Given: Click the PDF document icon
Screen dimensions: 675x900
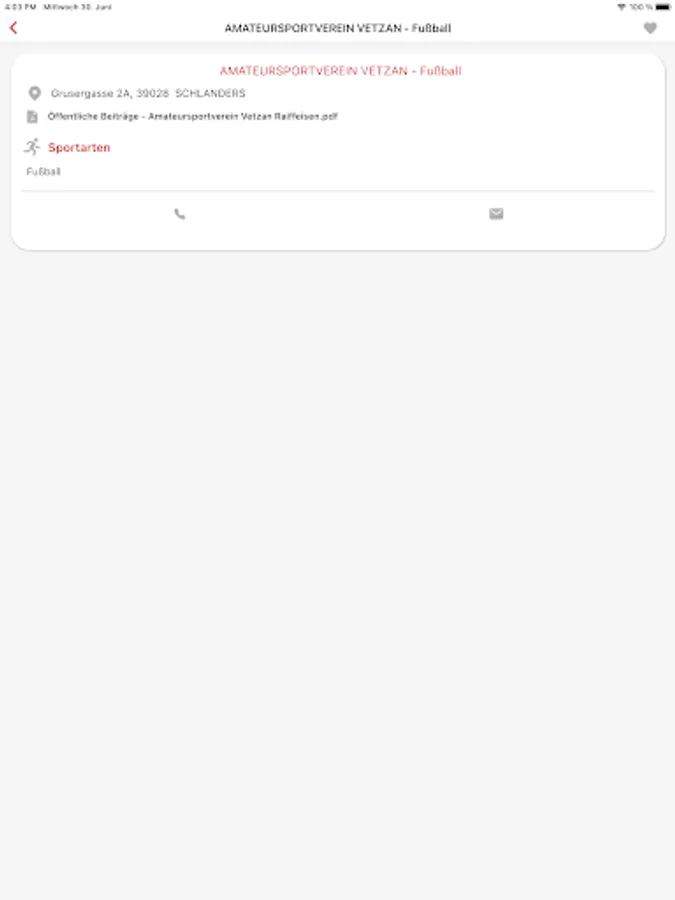Looking at the screenshot, I should [x=32, y=117].
